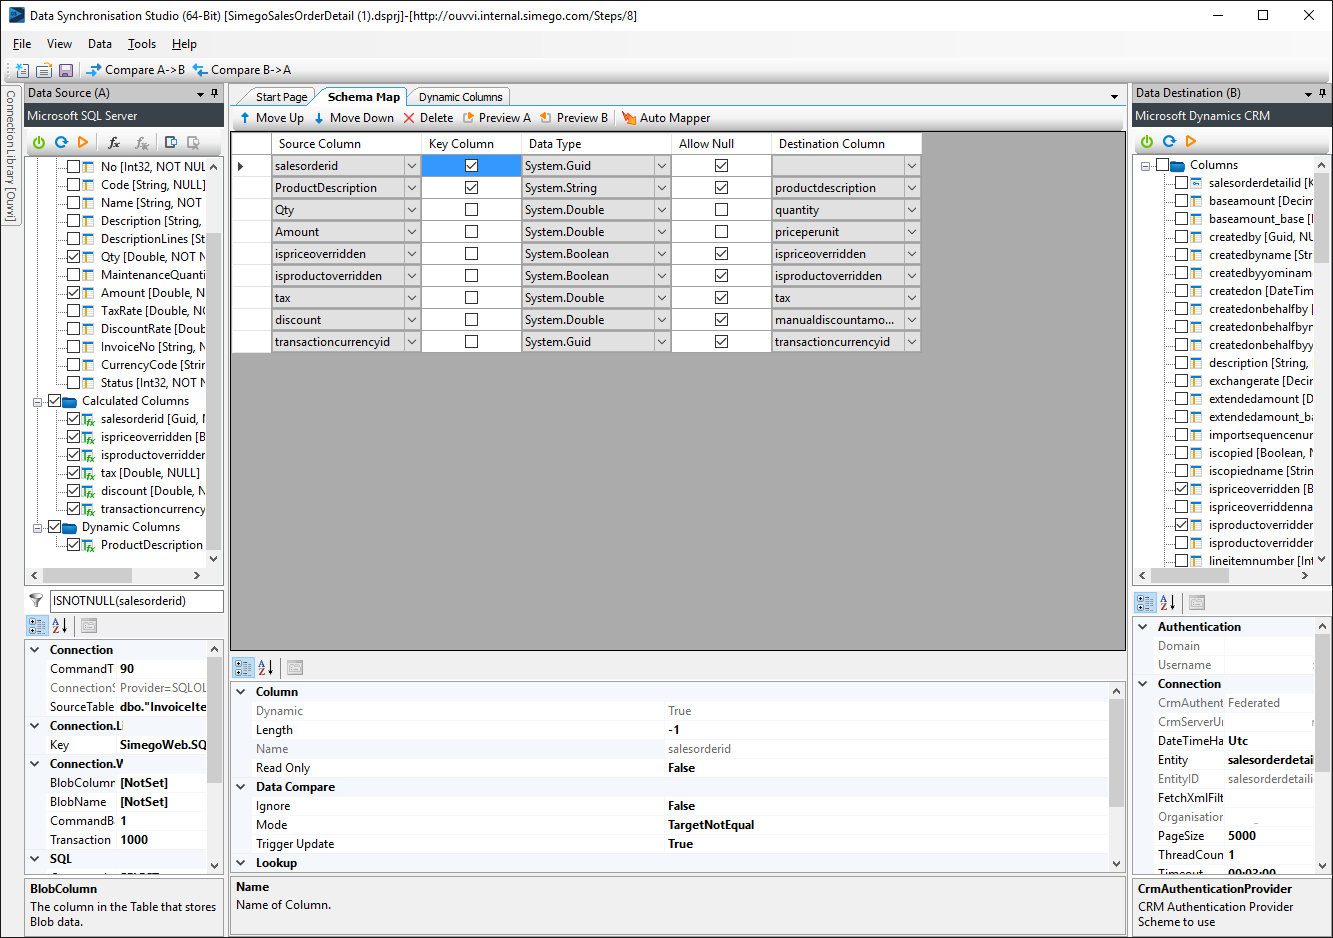Click filter funnel icon beside ISNOTNULL field
Screen dimensions: 1333x938
36,601
